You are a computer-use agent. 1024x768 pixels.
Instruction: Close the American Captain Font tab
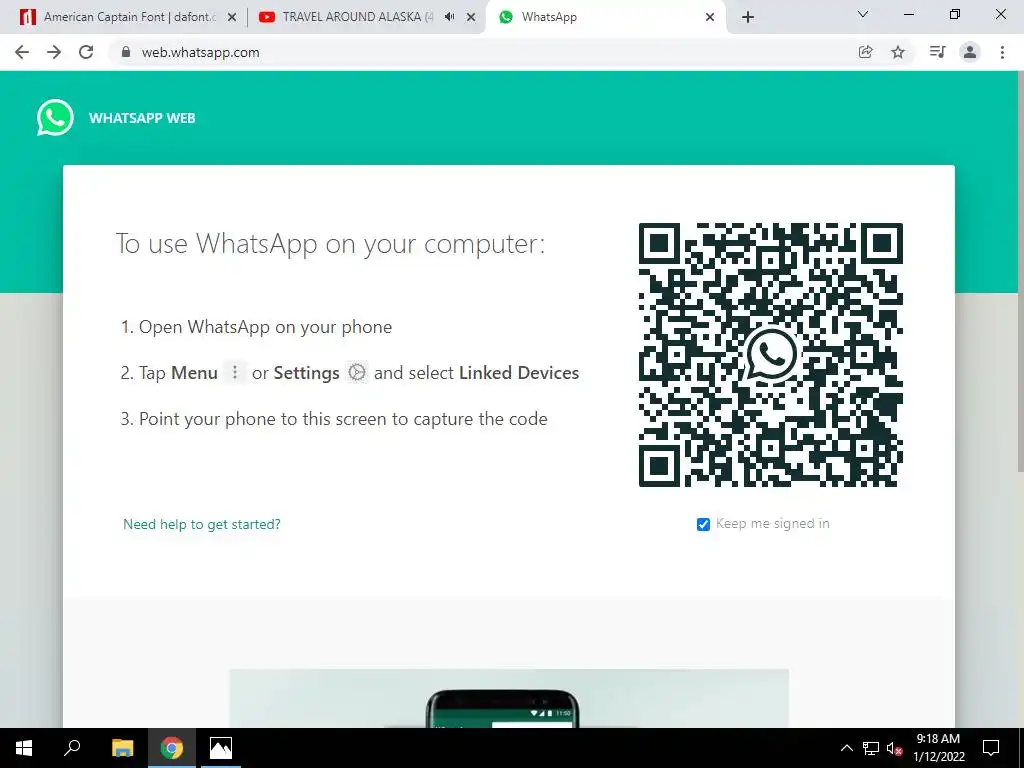(232, 17)
